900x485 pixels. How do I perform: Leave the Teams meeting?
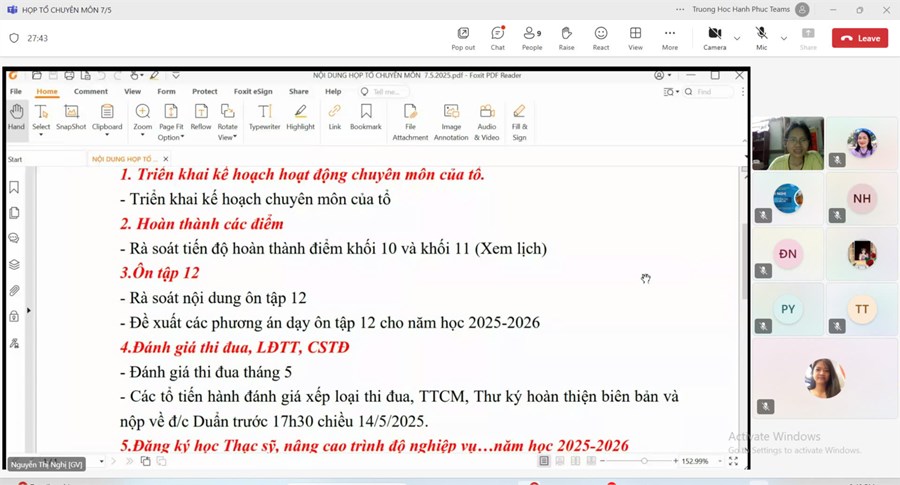click(859, 38)
